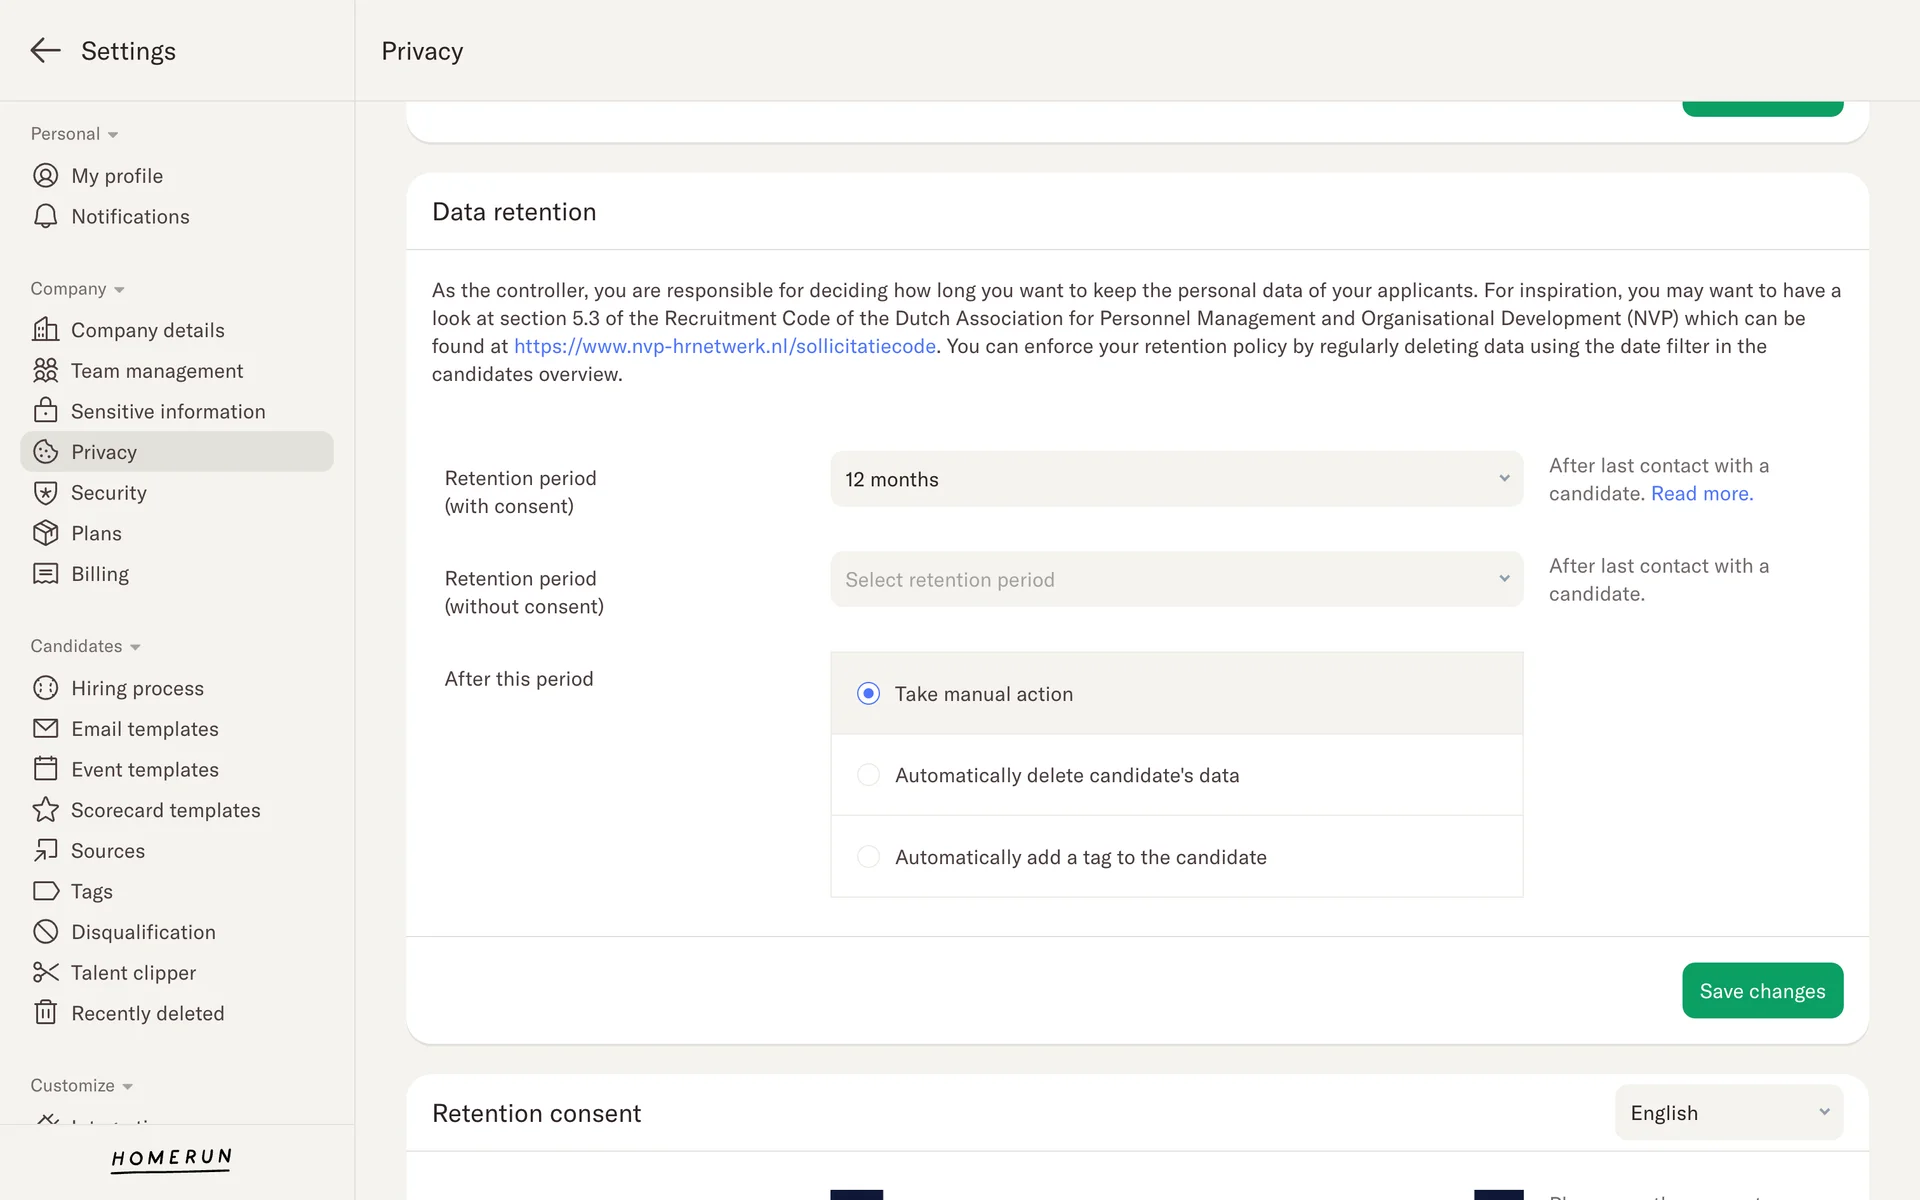Click the Read more link
The width and height of the screenshot is (1920, 1200).
1701,493
